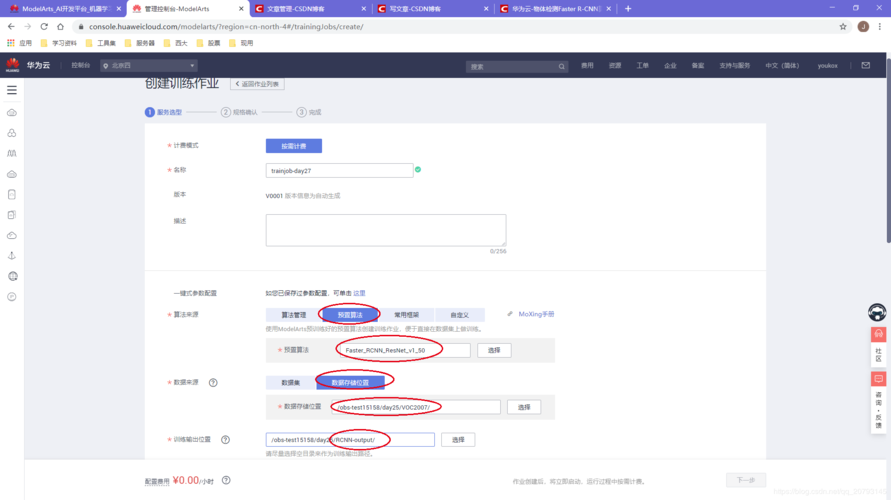This screenshot has height=500, width=891.
Task: Click the globe sidebar icon
Action: coord(12,276)
